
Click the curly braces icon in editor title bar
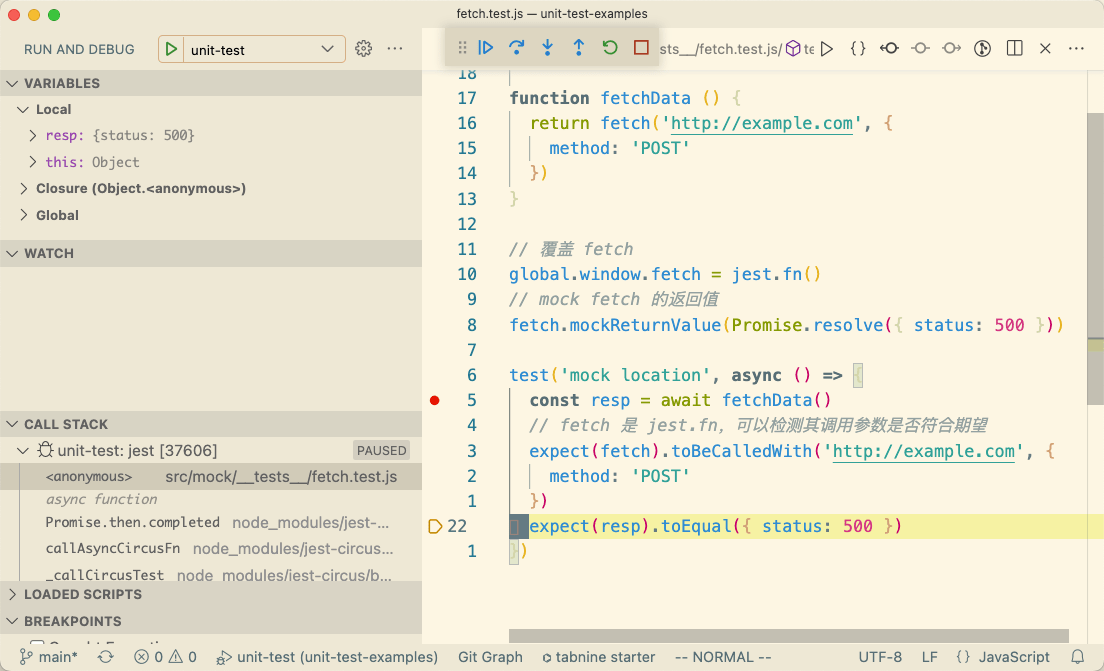(x=858, y=49)
